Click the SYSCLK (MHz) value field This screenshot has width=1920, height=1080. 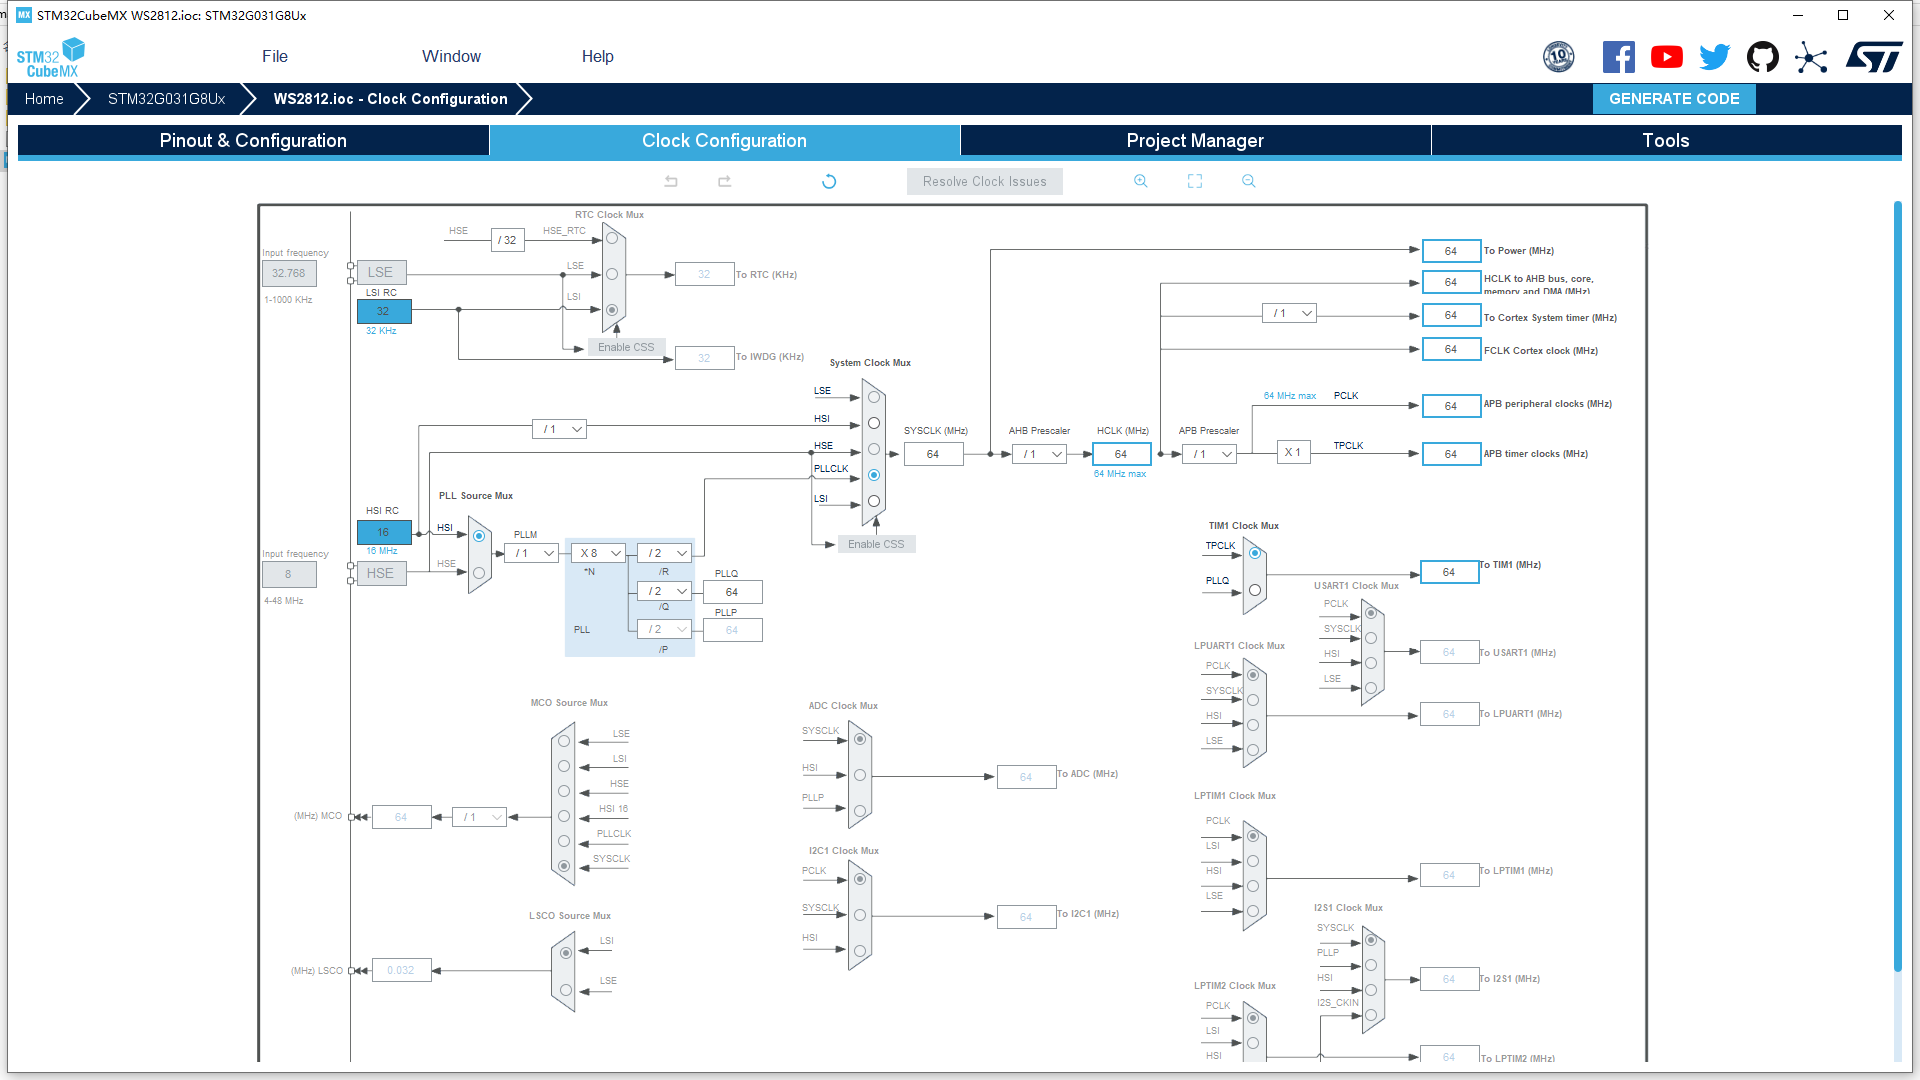pos(933,454)
